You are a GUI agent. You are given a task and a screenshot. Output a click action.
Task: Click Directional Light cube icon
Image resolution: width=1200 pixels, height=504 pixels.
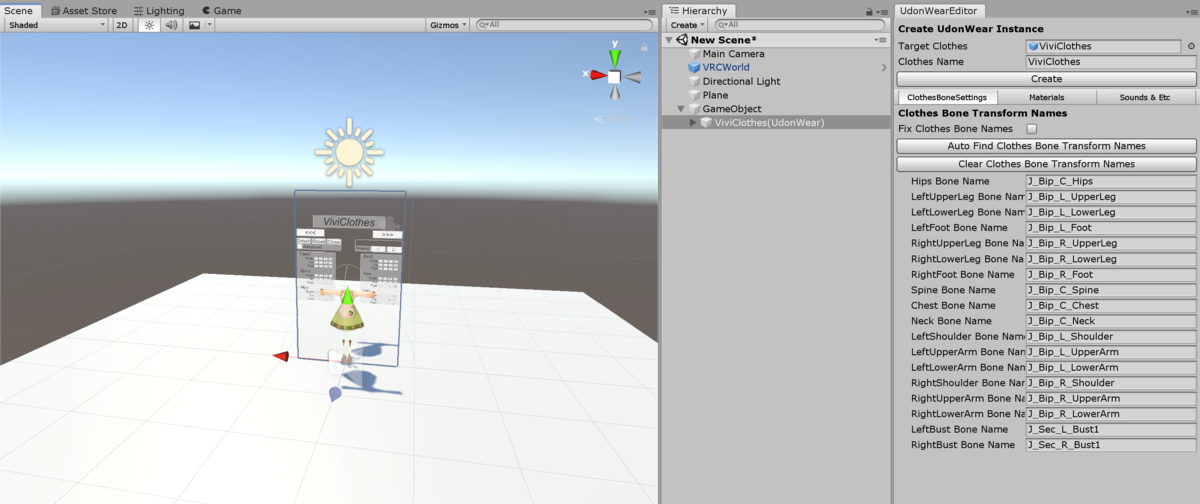[694, 82]
